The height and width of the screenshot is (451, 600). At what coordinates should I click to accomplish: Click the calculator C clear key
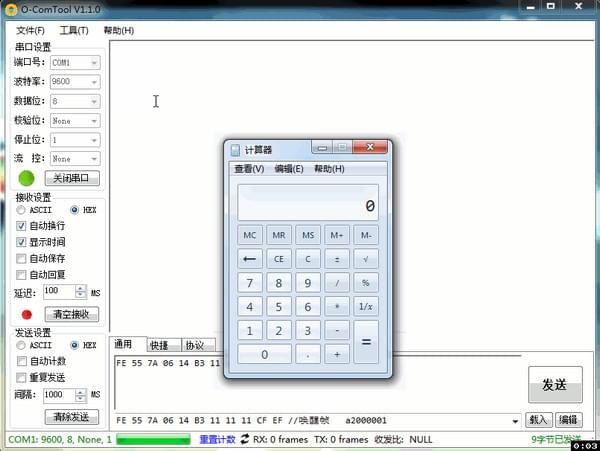tap(308, 259)
